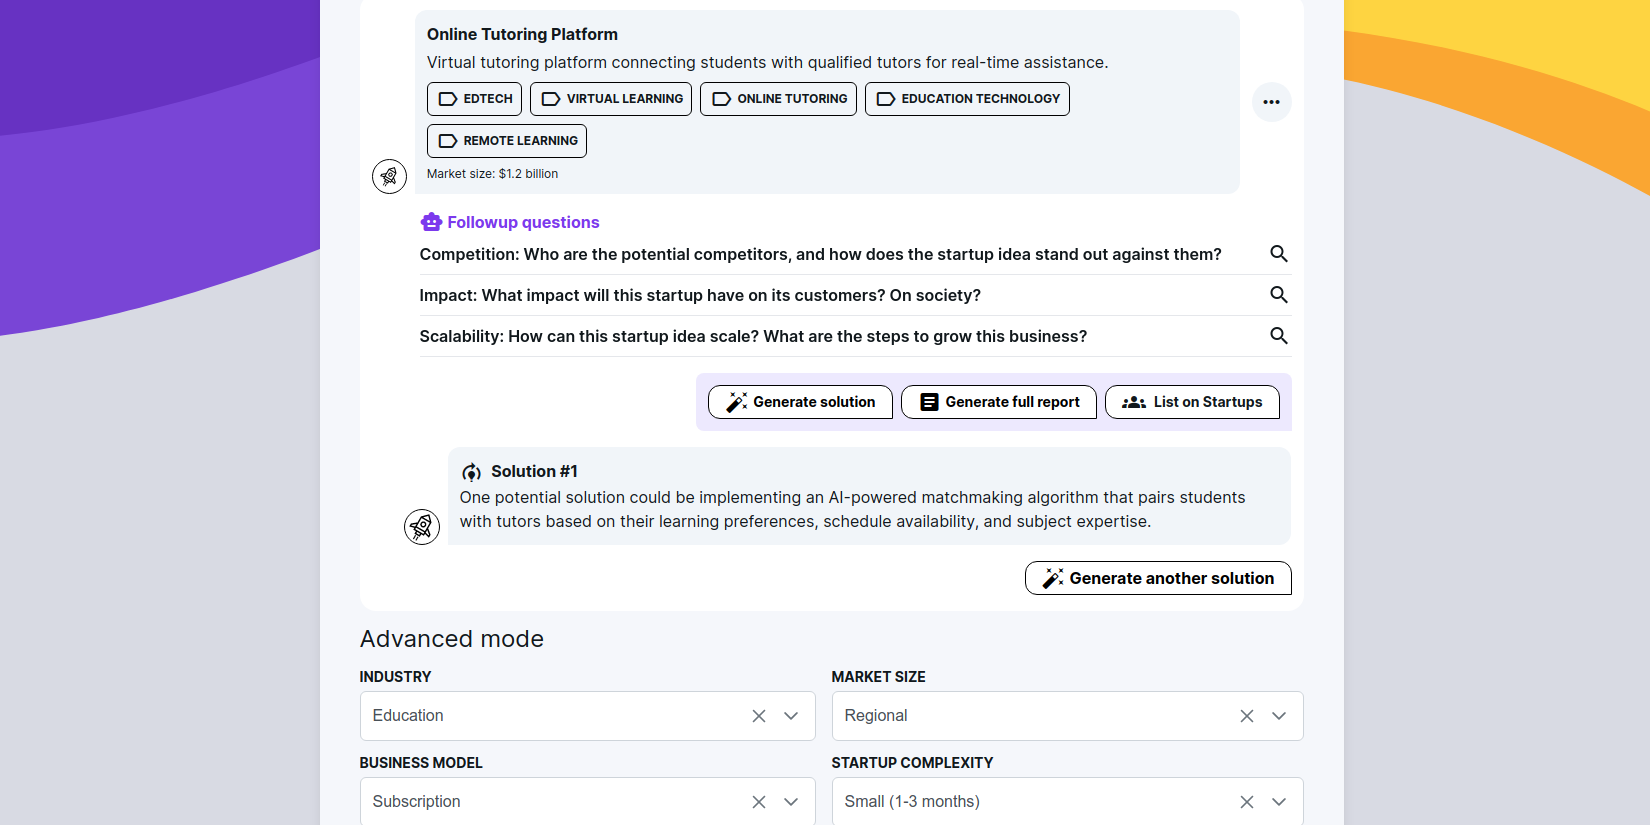The width and height of the screenshot is (1650, 825).
Task: Clear the Regional market size selection
Action: [x=1247, y=716]
